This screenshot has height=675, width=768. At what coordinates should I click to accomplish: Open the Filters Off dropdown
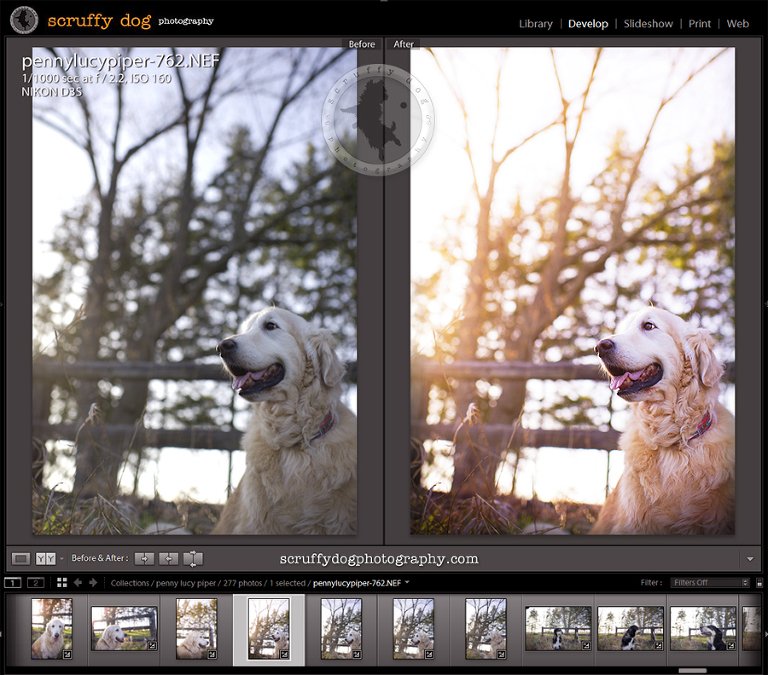coord(710,582)
